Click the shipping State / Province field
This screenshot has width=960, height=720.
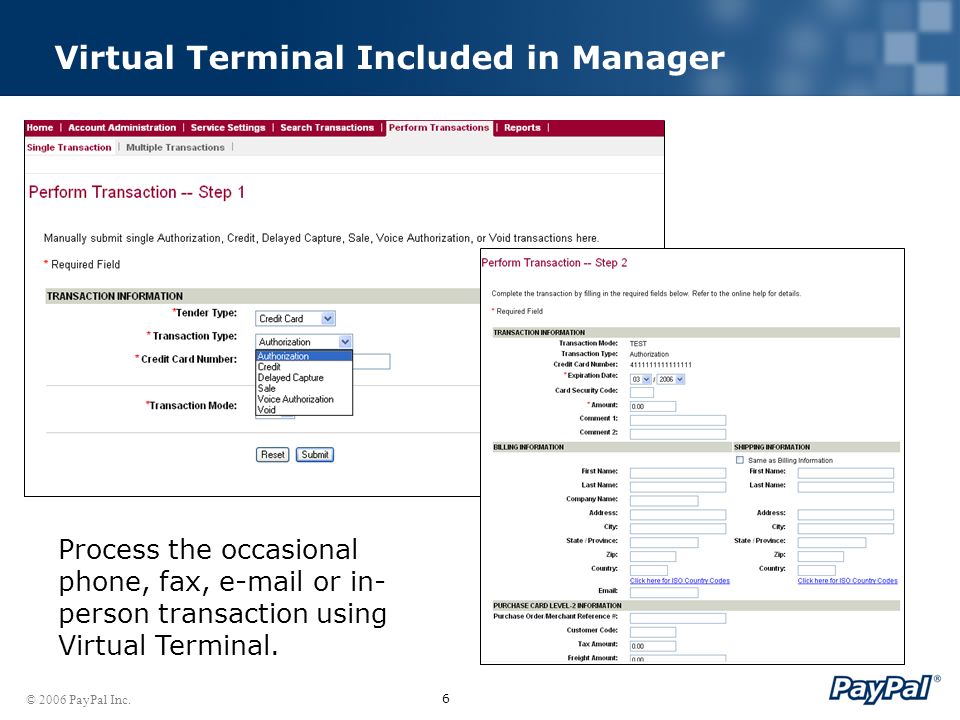[831, 542]
